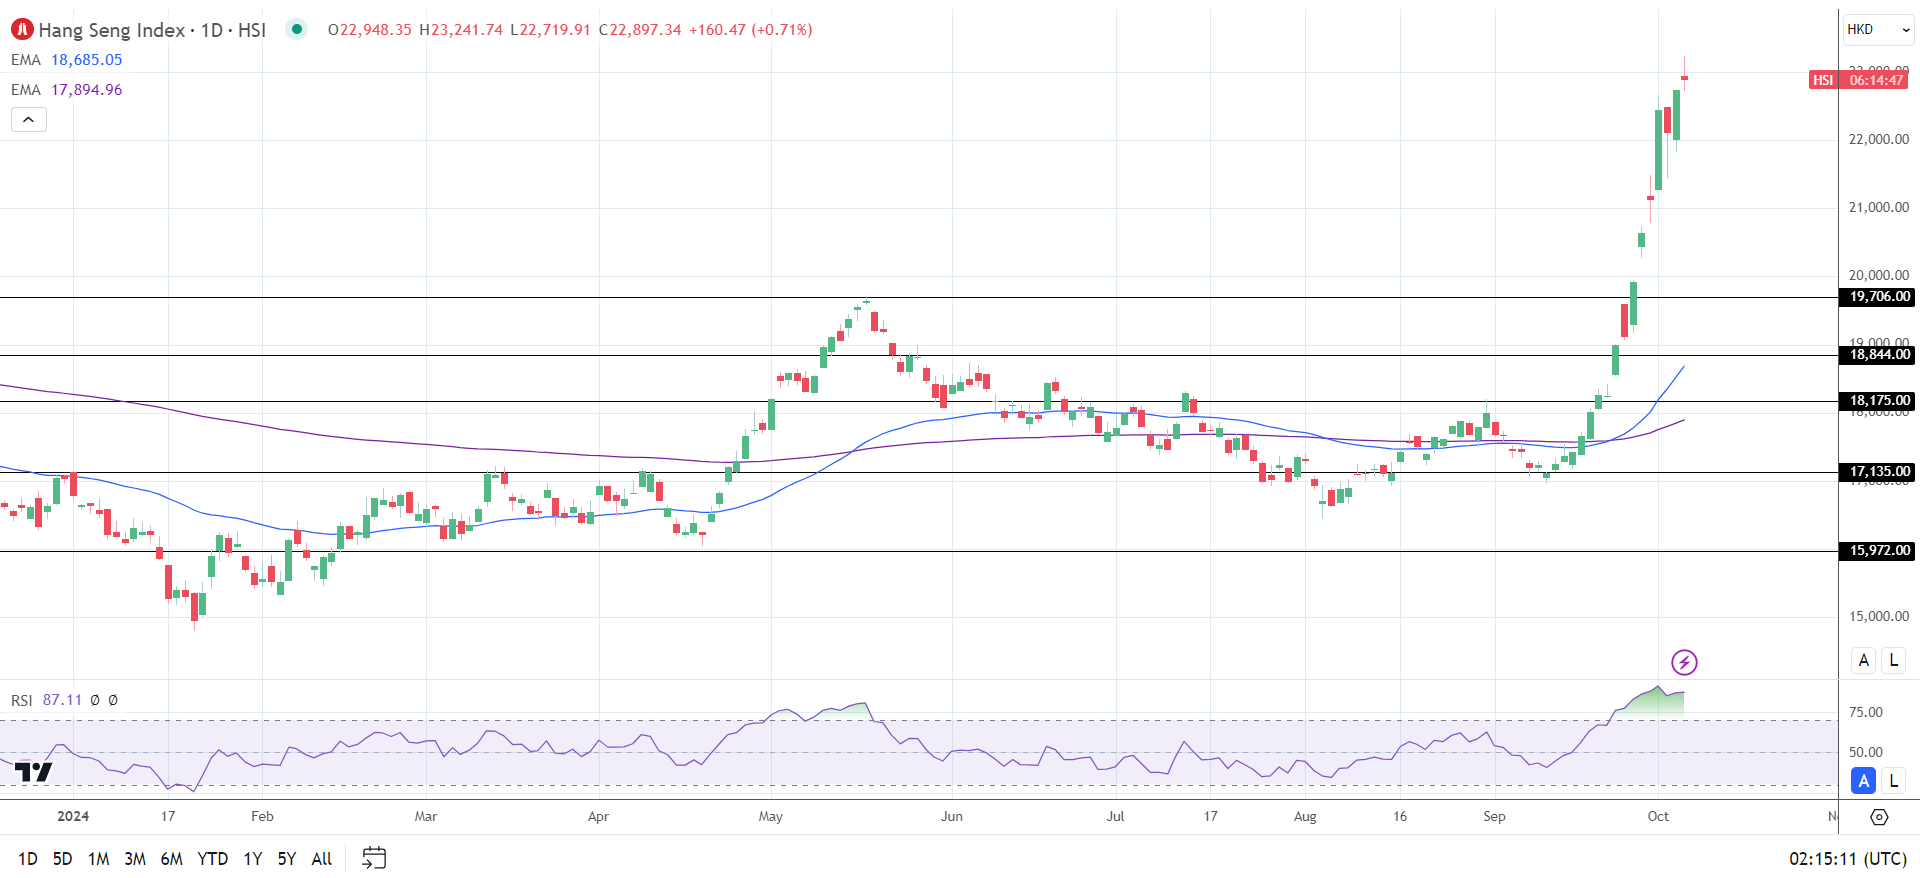The image size is (1920, 878).
Task: Click the 75.00 RSI axis label
Action: tap(1866, 713)
